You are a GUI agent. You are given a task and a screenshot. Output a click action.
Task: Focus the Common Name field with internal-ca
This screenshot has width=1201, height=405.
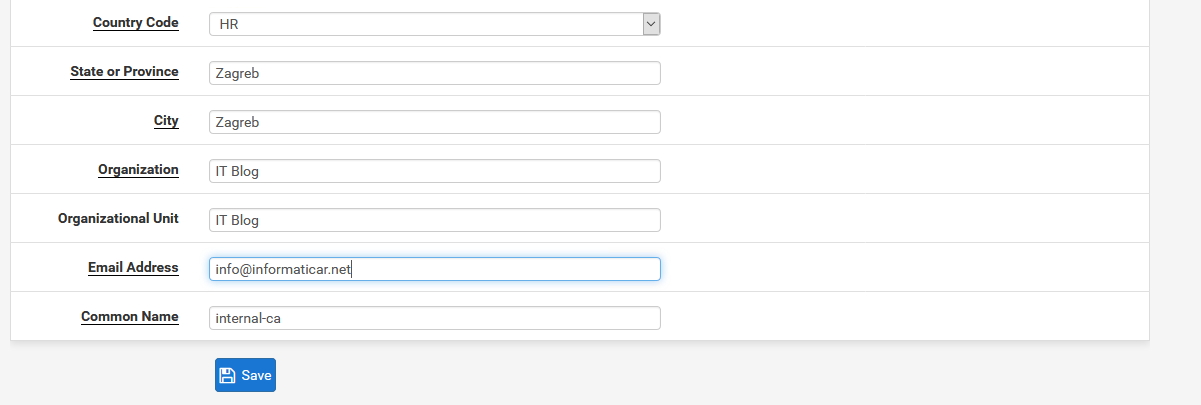point(435,318)
